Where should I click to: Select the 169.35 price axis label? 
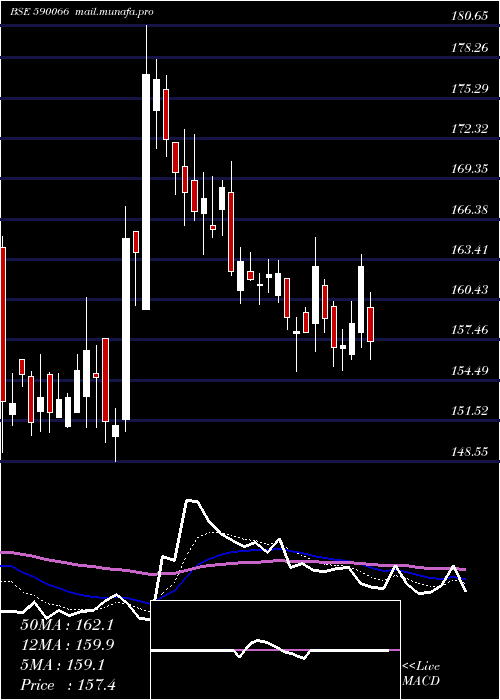(x=469, y=169)
